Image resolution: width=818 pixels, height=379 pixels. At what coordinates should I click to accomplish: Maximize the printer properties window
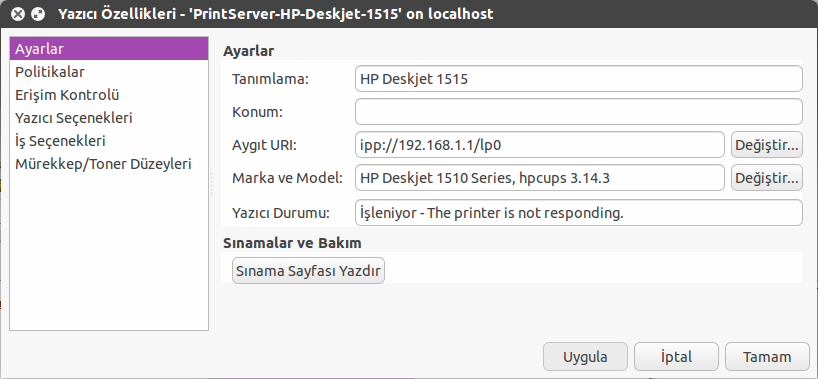click(x=38, y=14)
